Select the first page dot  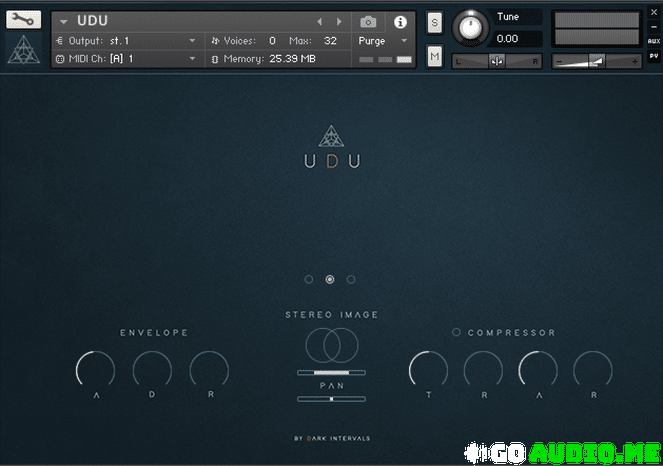[x=309, y=280]
